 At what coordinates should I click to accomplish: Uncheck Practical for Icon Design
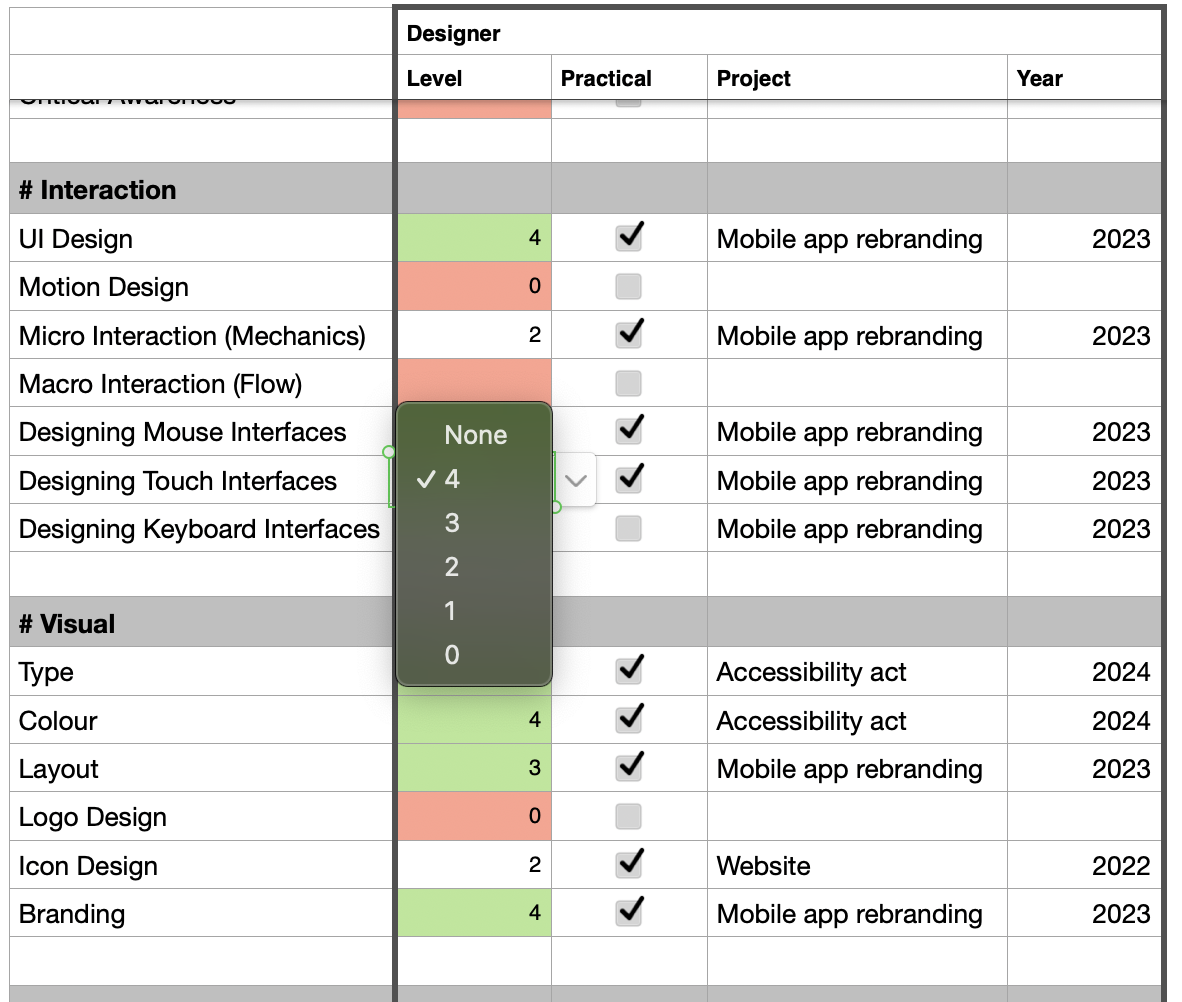click(628, 863)
